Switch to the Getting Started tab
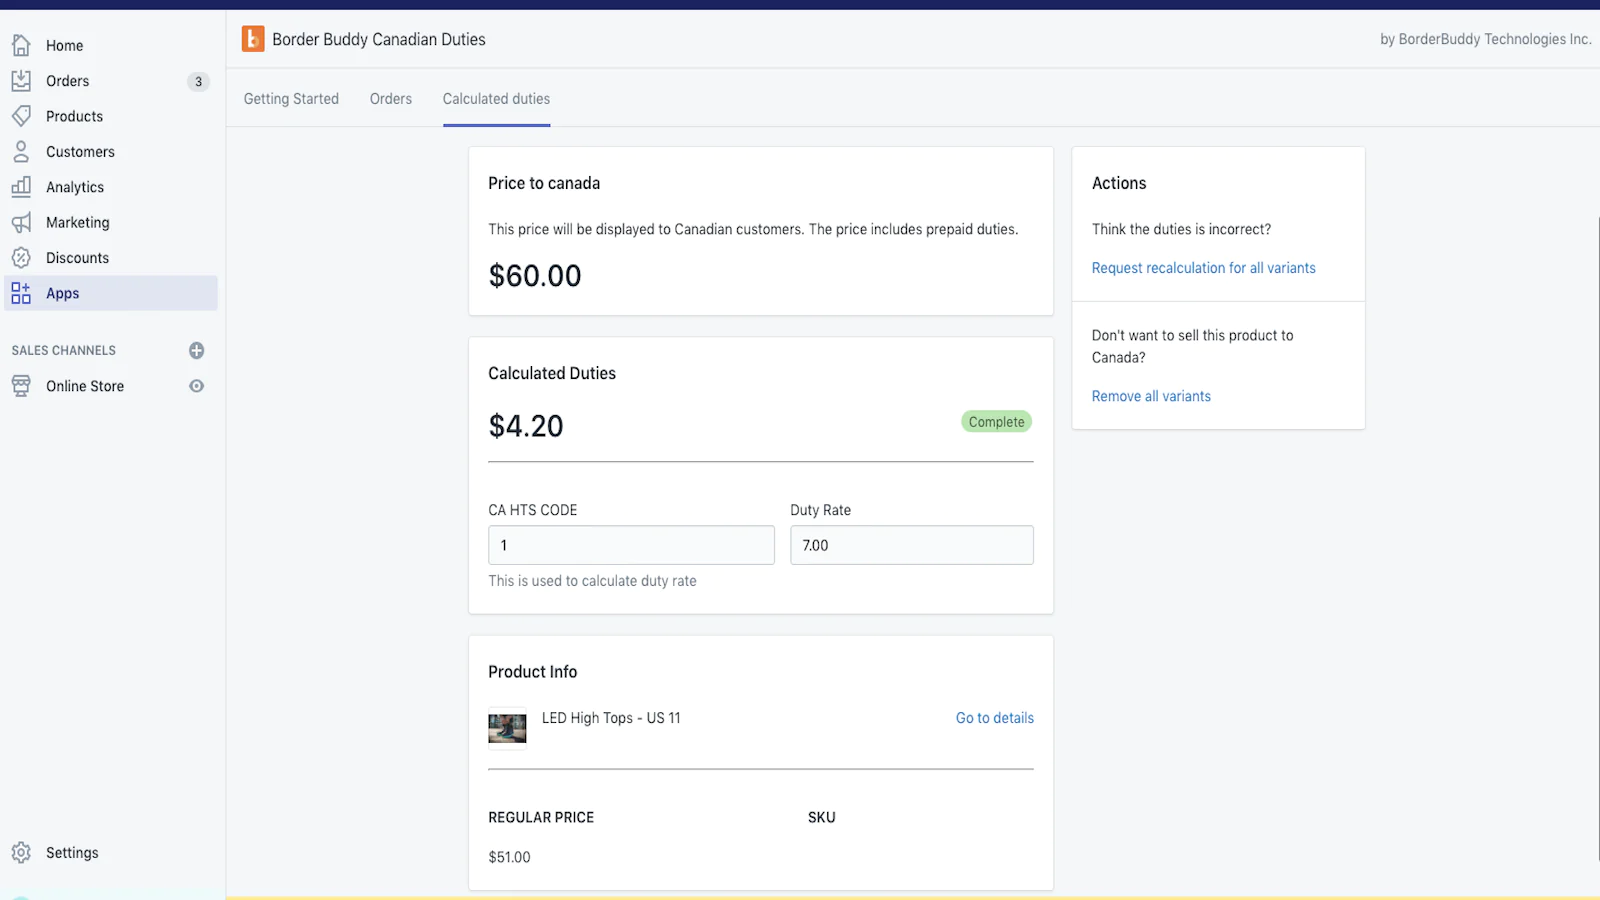Screen dimensions: 1600x900 click(291, 99)
